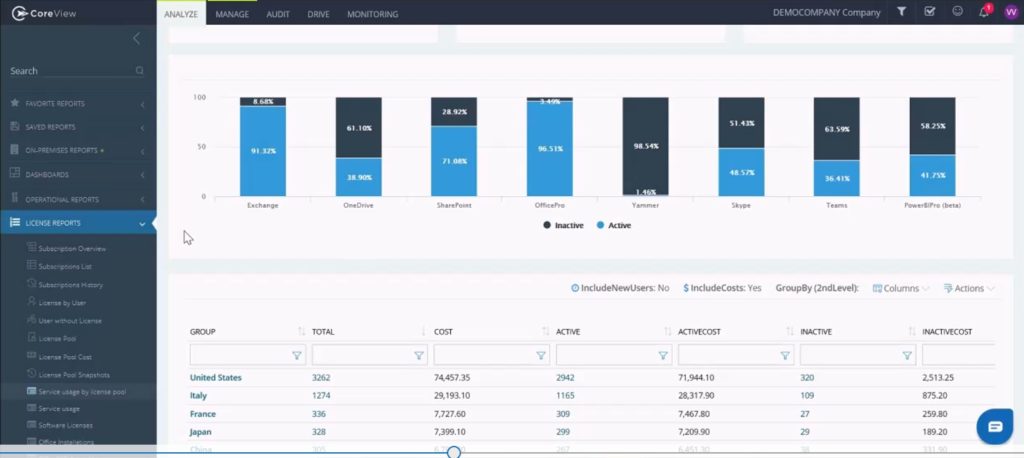Toggle the Inactive legend series

click(x=563, y=225)
